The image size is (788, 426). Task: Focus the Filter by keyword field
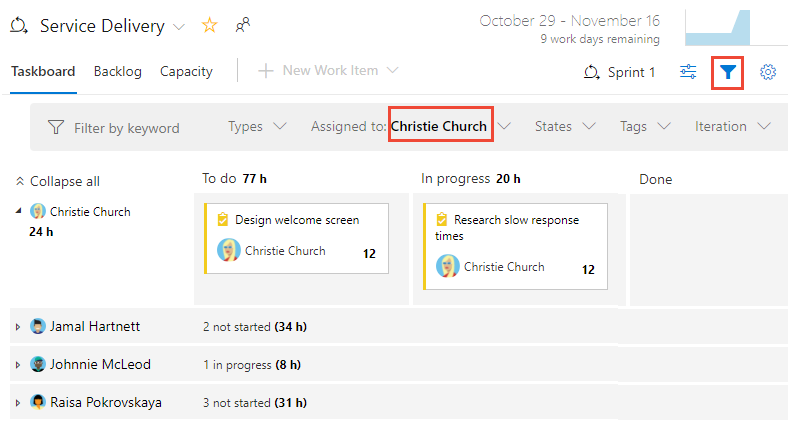click(126, 128)
